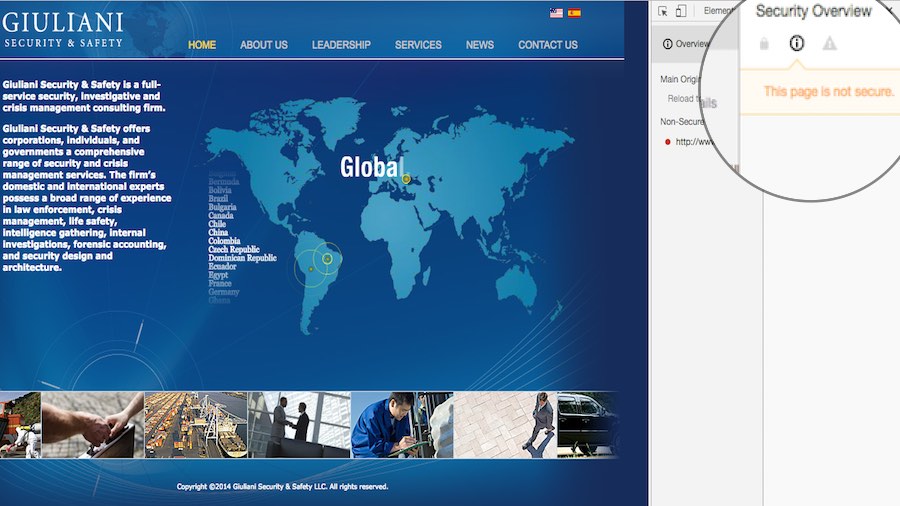Screen dimensions: 900x506
Task: Click the US flag language icon
Action: [556, 13]
